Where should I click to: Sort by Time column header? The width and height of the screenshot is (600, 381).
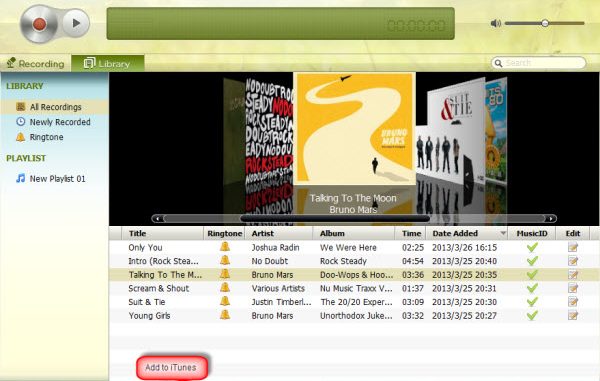[x=411, y=233]
